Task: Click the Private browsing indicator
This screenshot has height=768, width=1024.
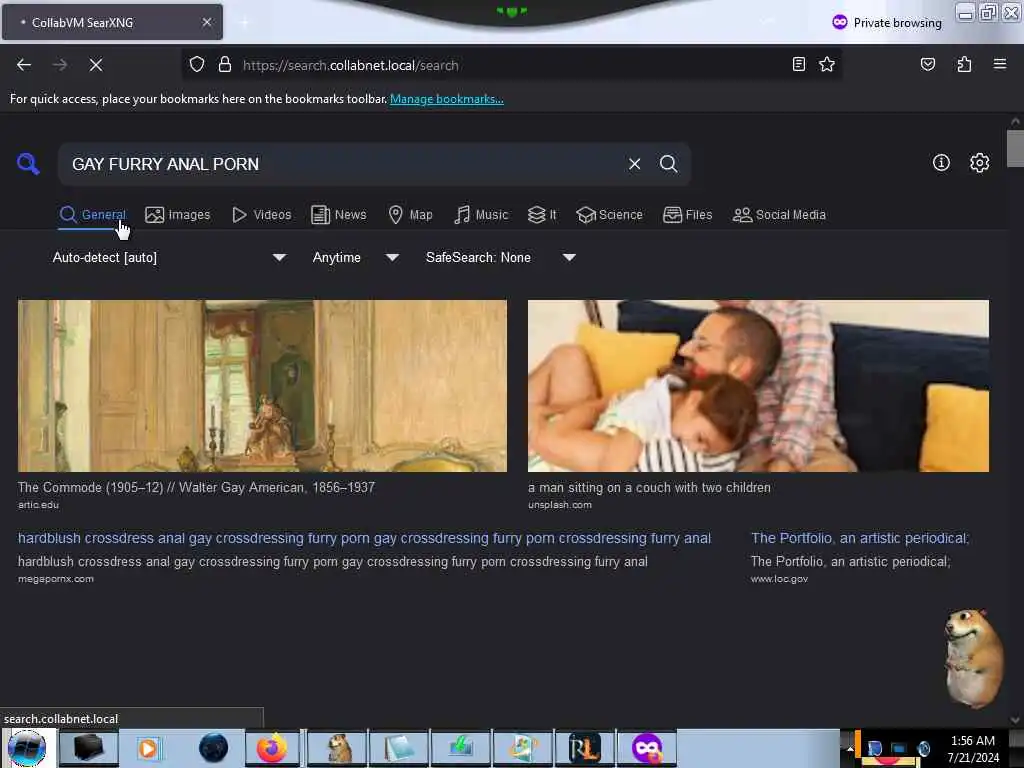Action: 887,22
